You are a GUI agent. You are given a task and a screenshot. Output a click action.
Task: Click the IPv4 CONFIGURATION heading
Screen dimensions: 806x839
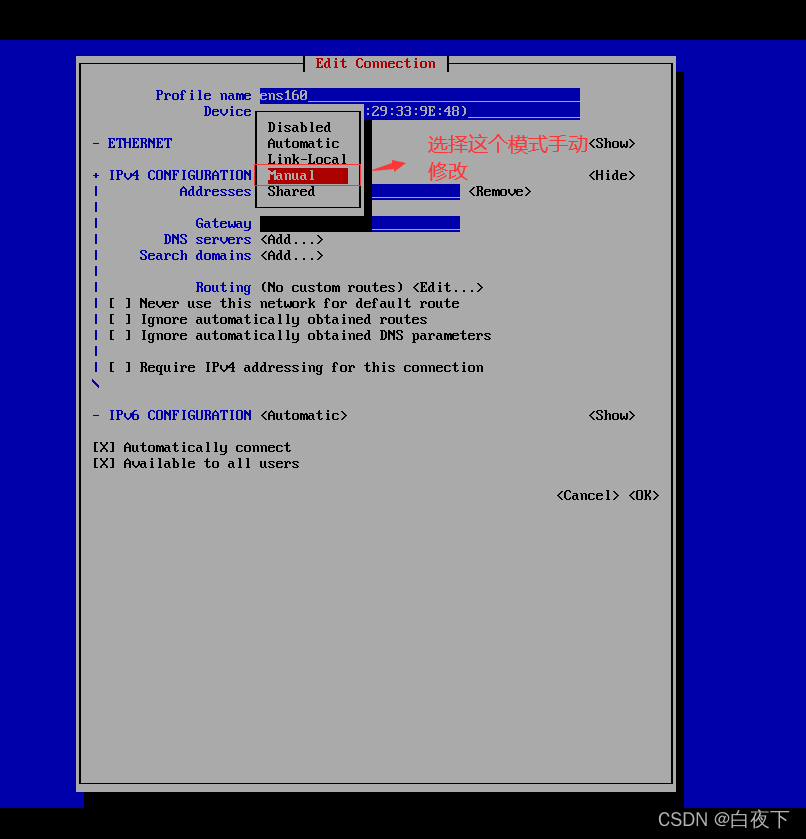coord(180,176)
